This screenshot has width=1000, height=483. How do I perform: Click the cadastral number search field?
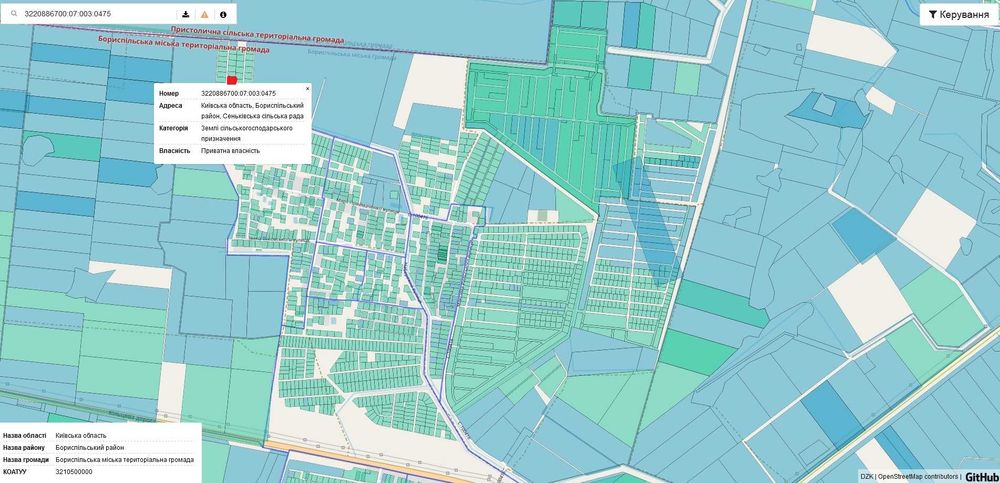coord(98,13)
